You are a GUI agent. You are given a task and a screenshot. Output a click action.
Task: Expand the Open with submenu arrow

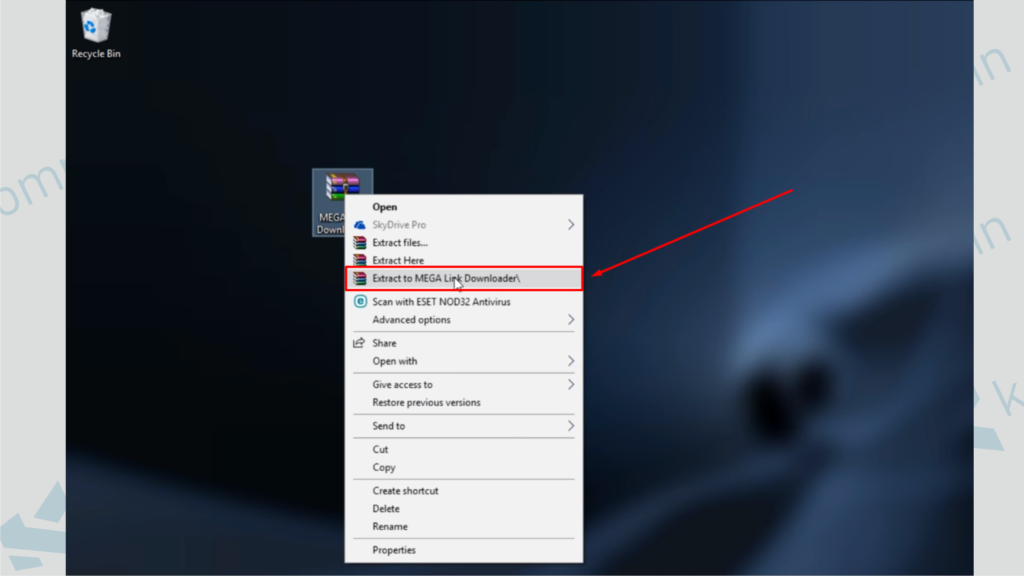[x=571, y=361]
